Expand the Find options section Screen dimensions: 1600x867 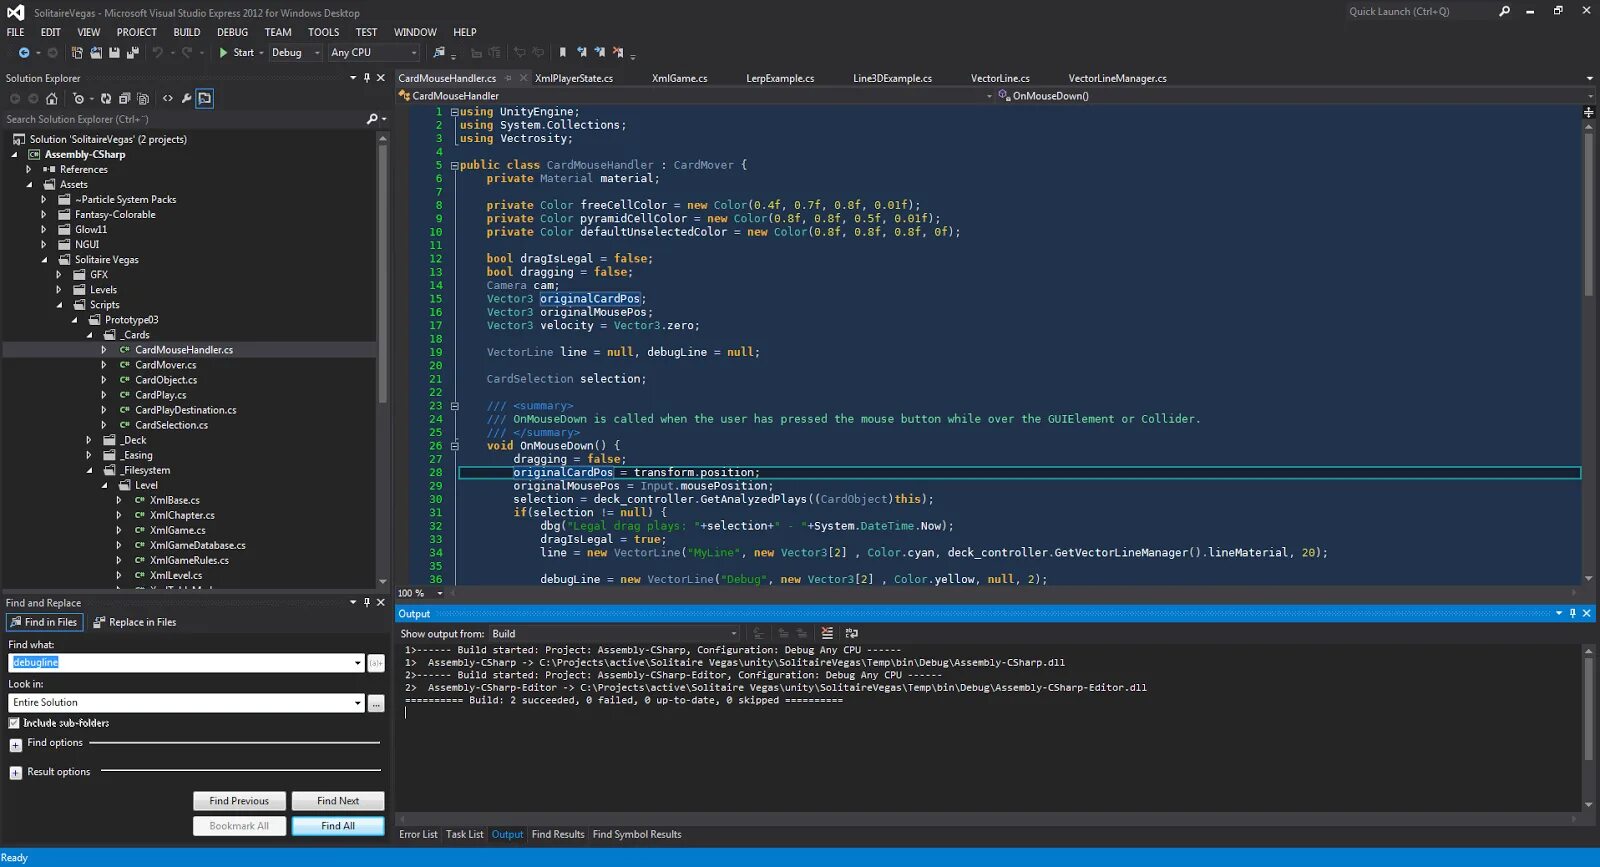click(x=16, y=745)
